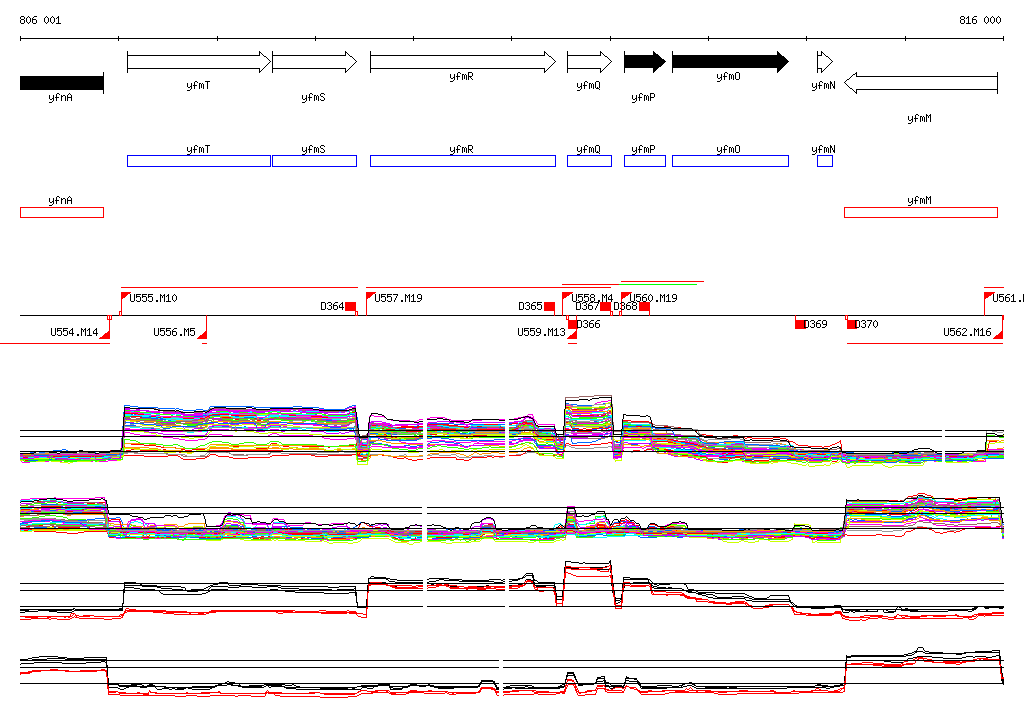Select the blue yfmS segment box
Viewport: 1024px width, 714px height.
315,161
